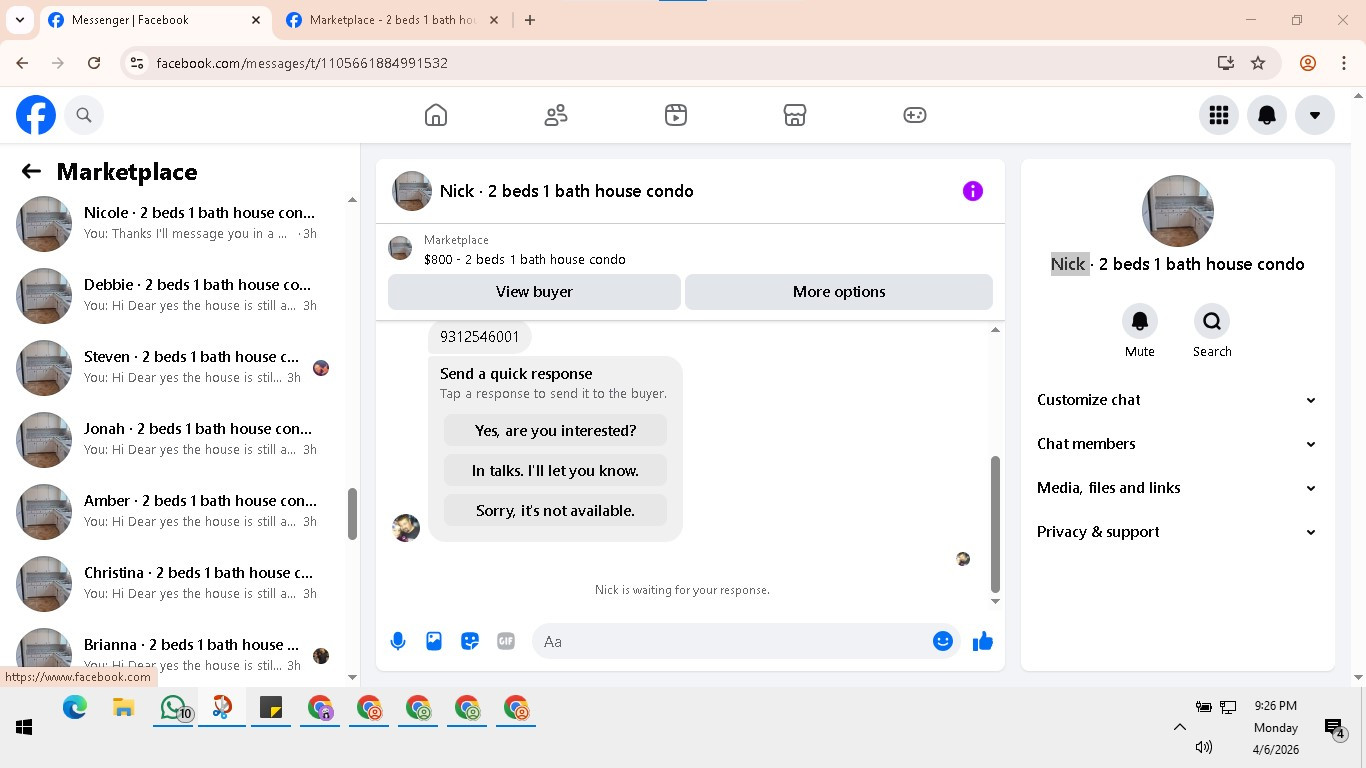Screen dimensions: 1366x768
Task: Open Debbie's conversation in the chat list
Action: coord(181,296)
